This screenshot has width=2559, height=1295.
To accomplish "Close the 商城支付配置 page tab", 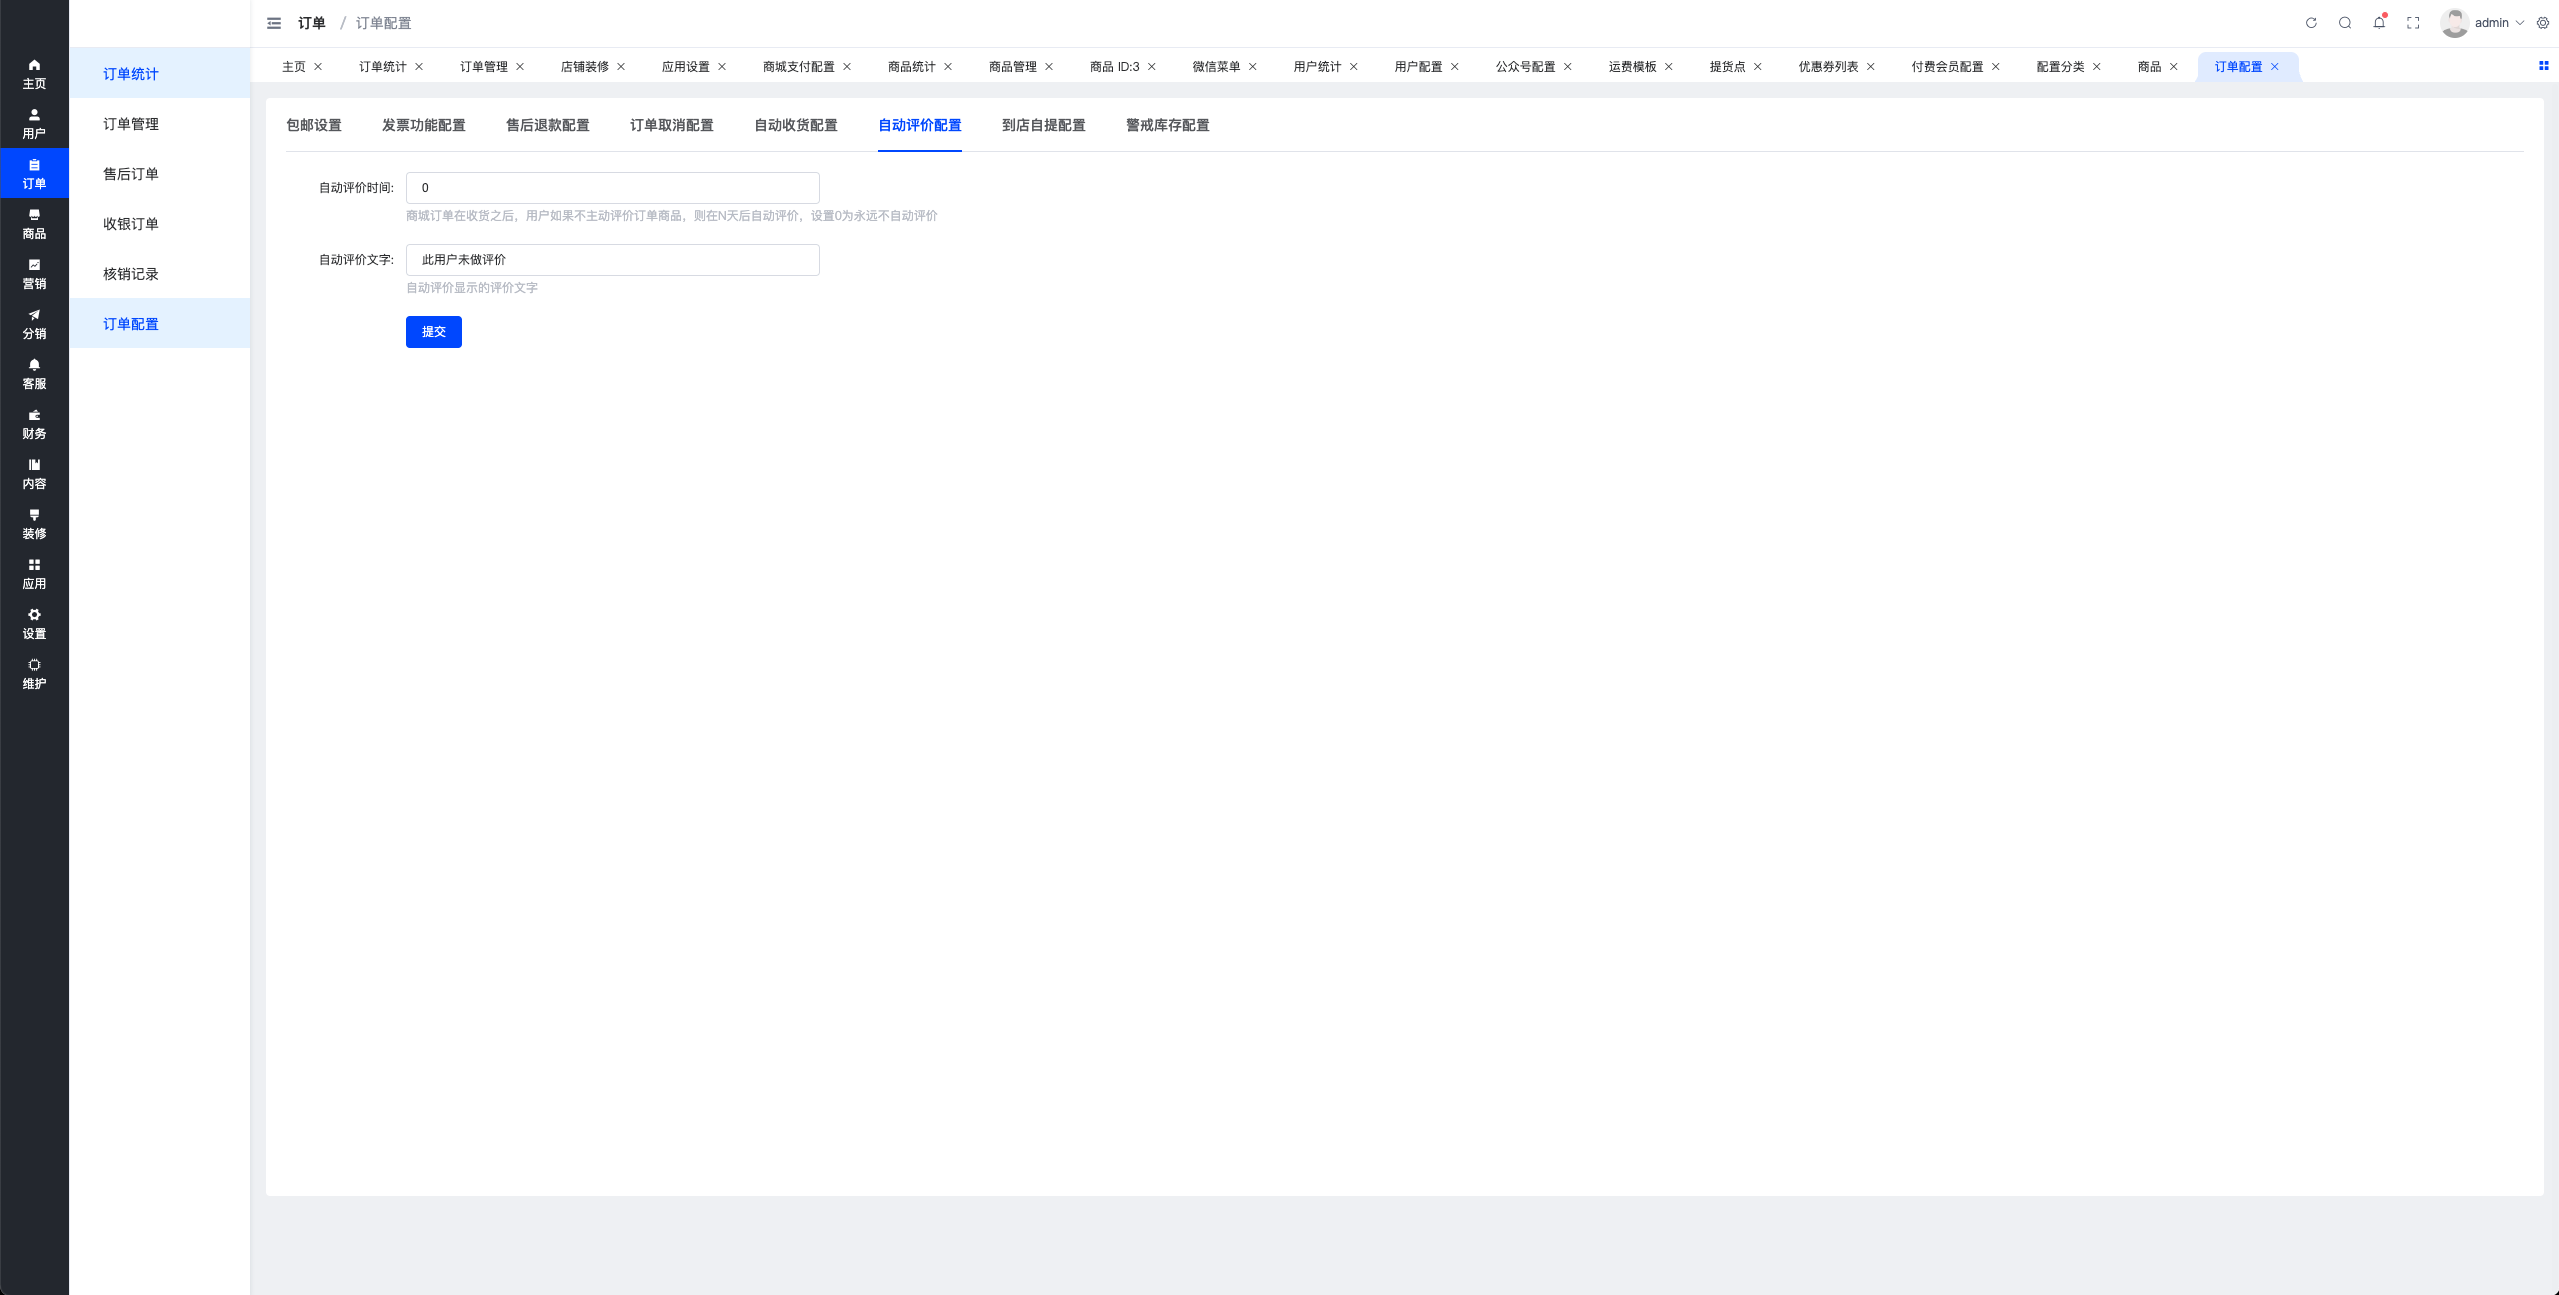I will [x=847, y=67].
